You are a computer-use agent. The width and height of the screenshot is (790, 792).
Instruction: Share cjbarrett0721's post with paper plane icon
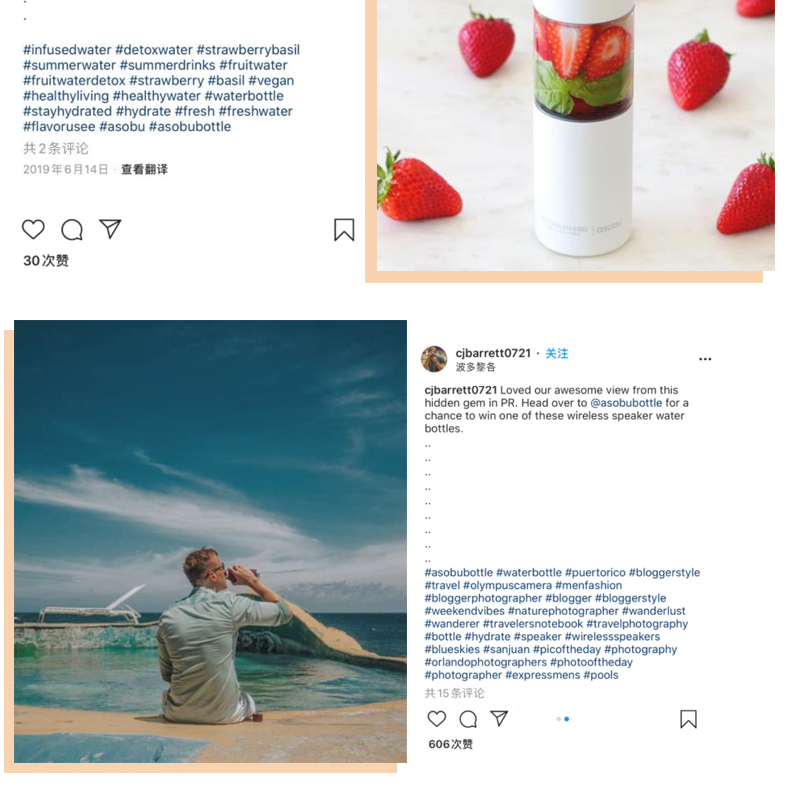pos(499,718)
